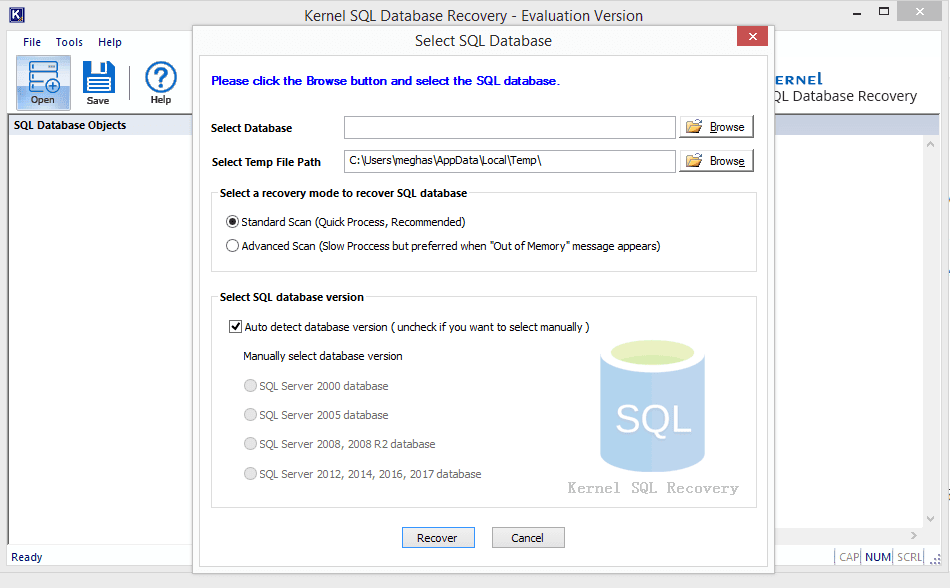This screenshot has width=950, height=588.
Task: Open the Tools menu
Action: (x=69, y=42)
